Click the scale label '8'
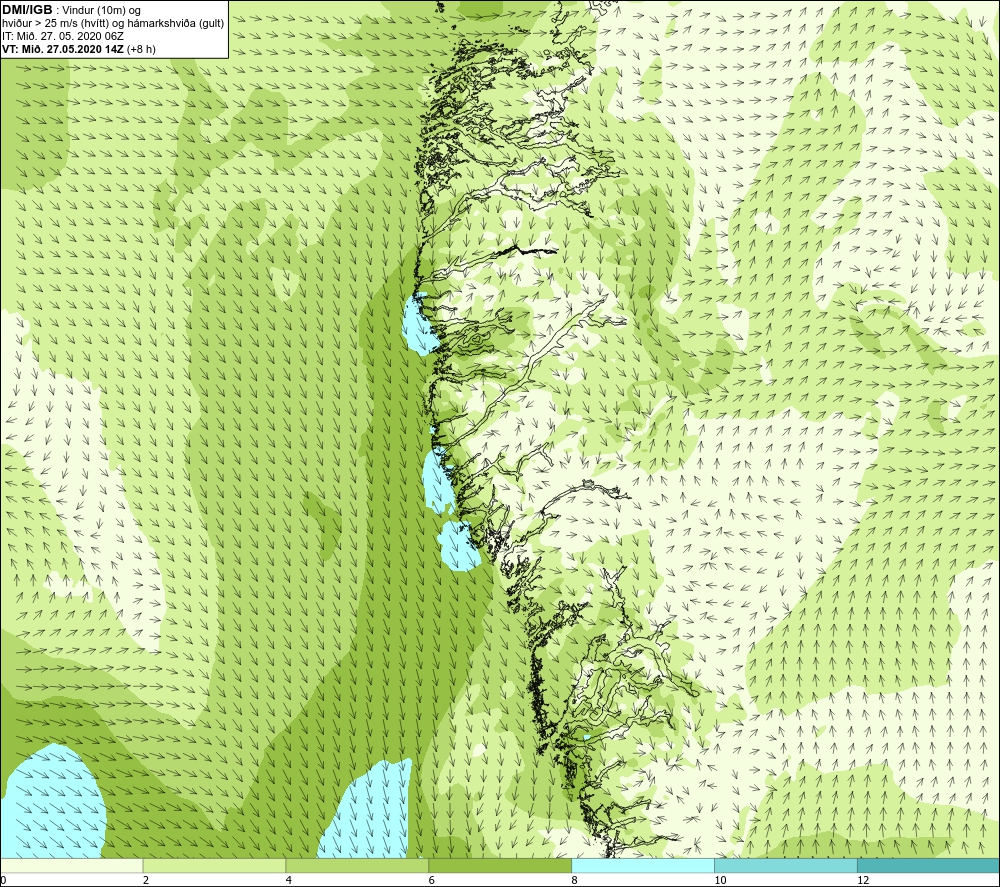Image resolution: width=1000 pixels, height=887 pixels. click(x=575, y=880)
